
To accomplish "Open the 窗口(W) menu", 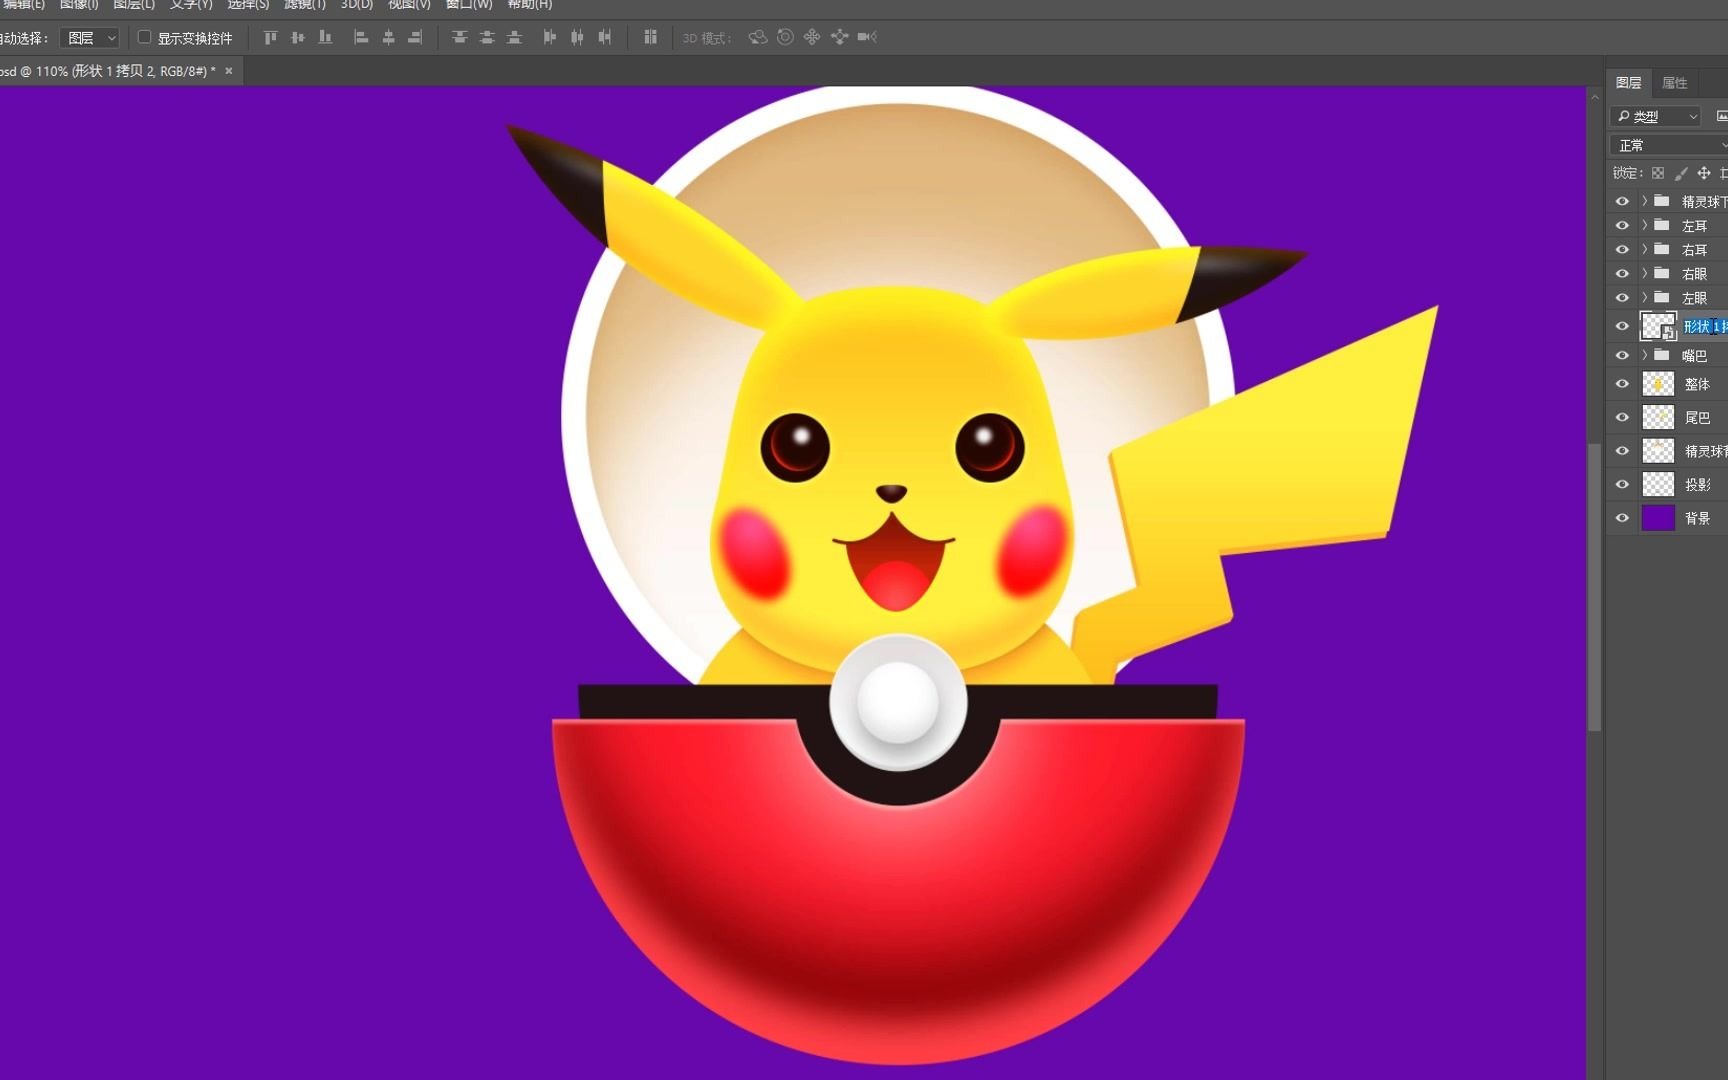I will (469, 5).
